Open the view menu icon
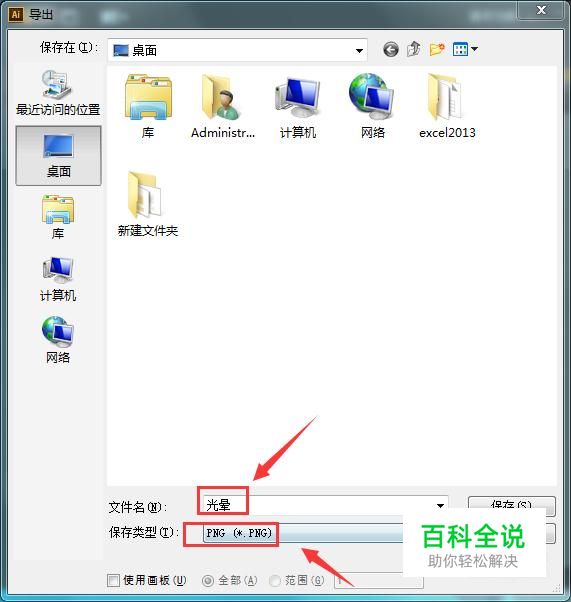The height and width of the screenshot is (602, 571). [x=465, y=49]
